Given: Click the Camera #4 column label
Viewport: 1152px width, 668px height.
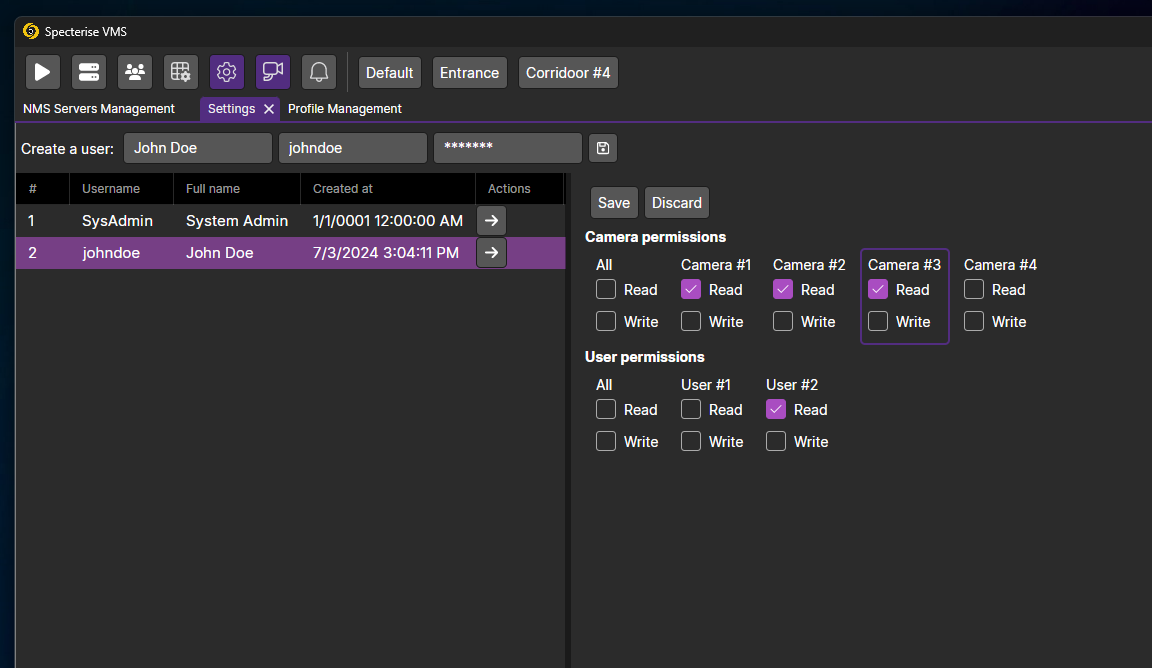Looking at the screenshot, I should point(1001,265).
